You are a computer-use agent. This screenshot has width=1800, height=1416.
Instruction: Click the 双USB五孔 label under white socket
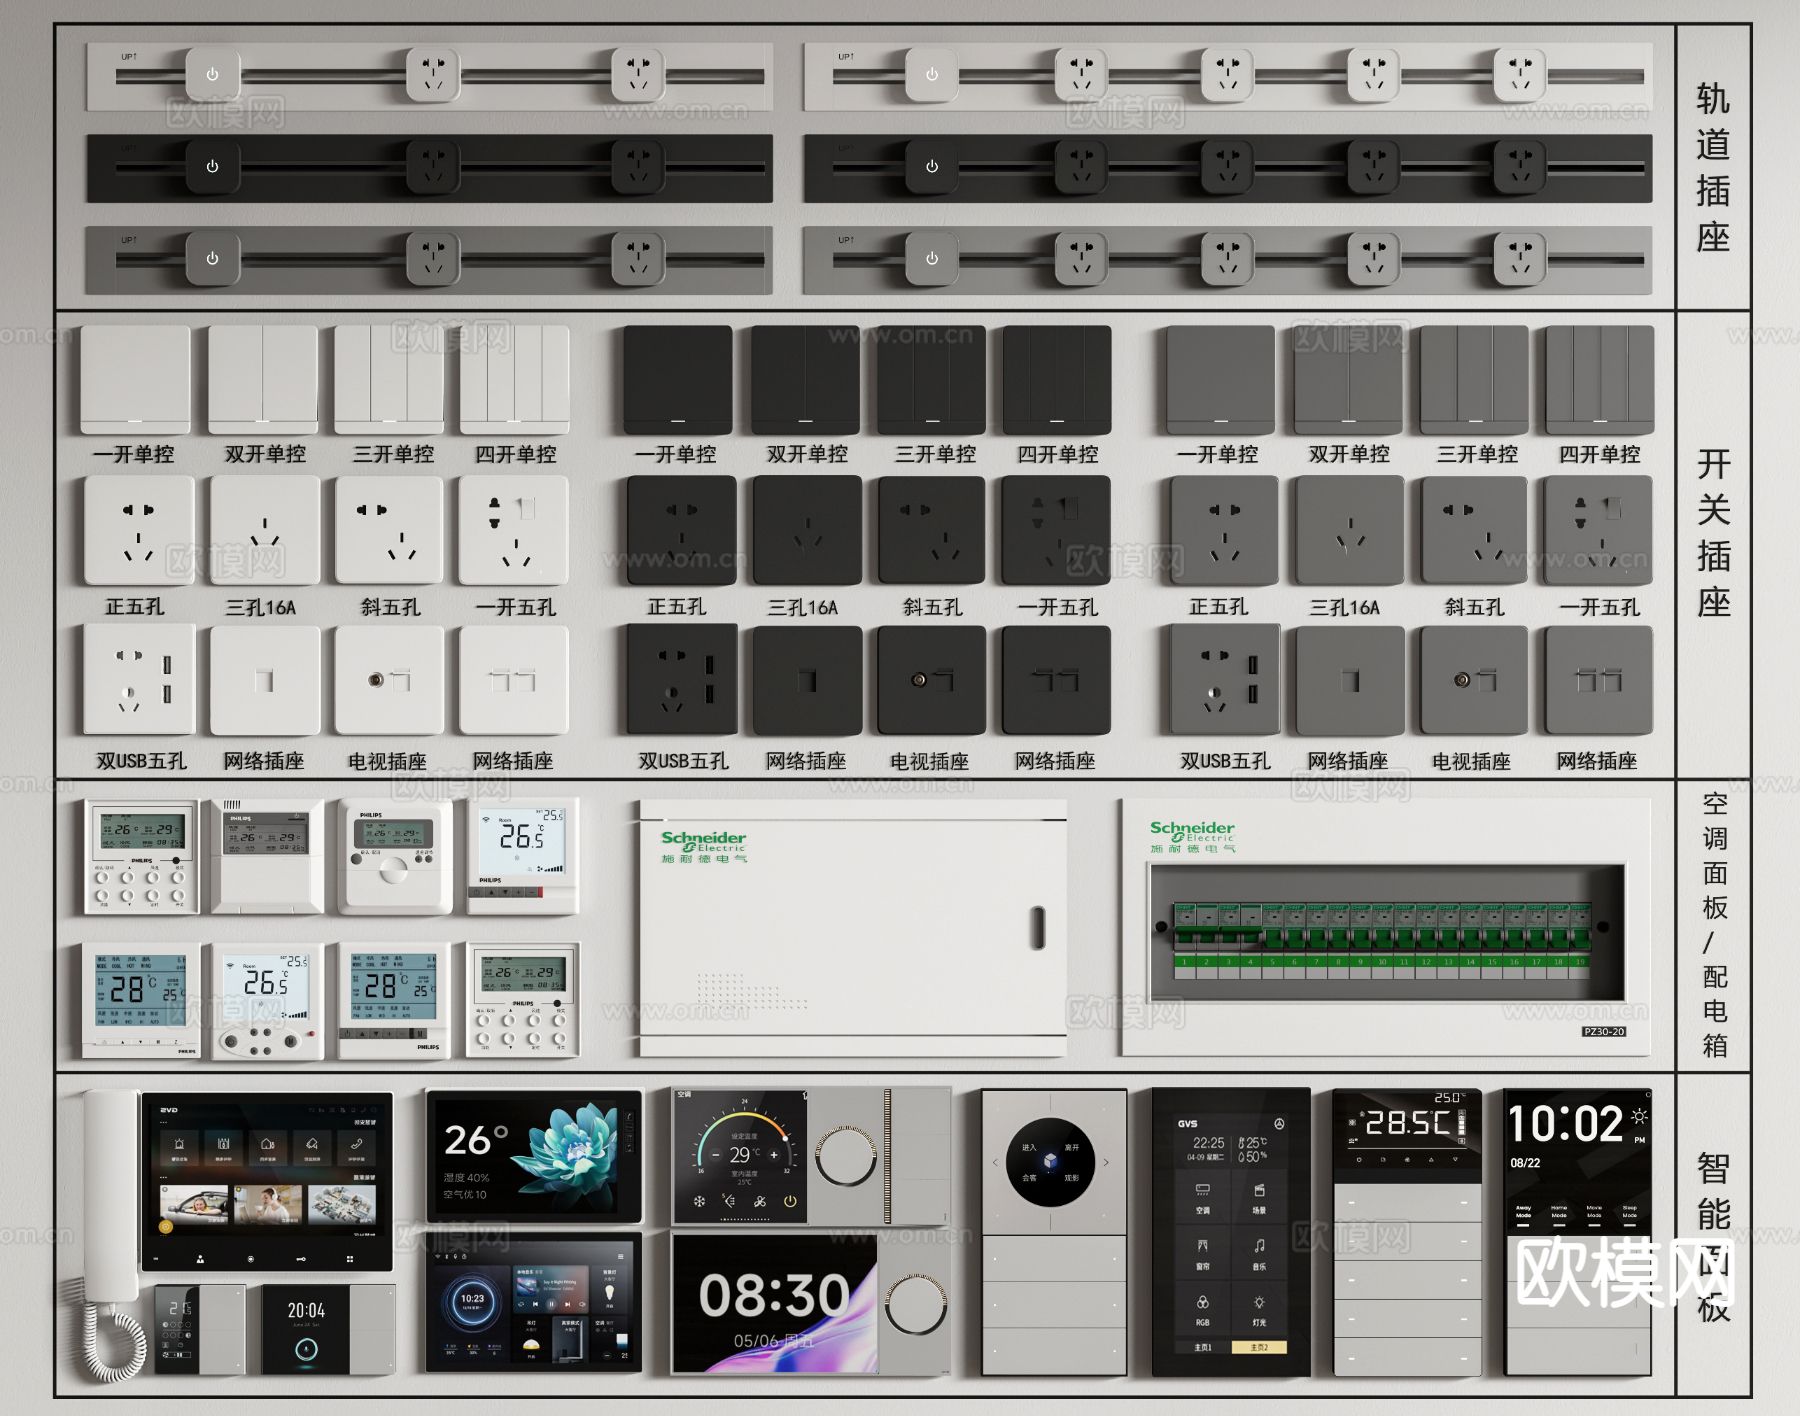pos(141,761)
